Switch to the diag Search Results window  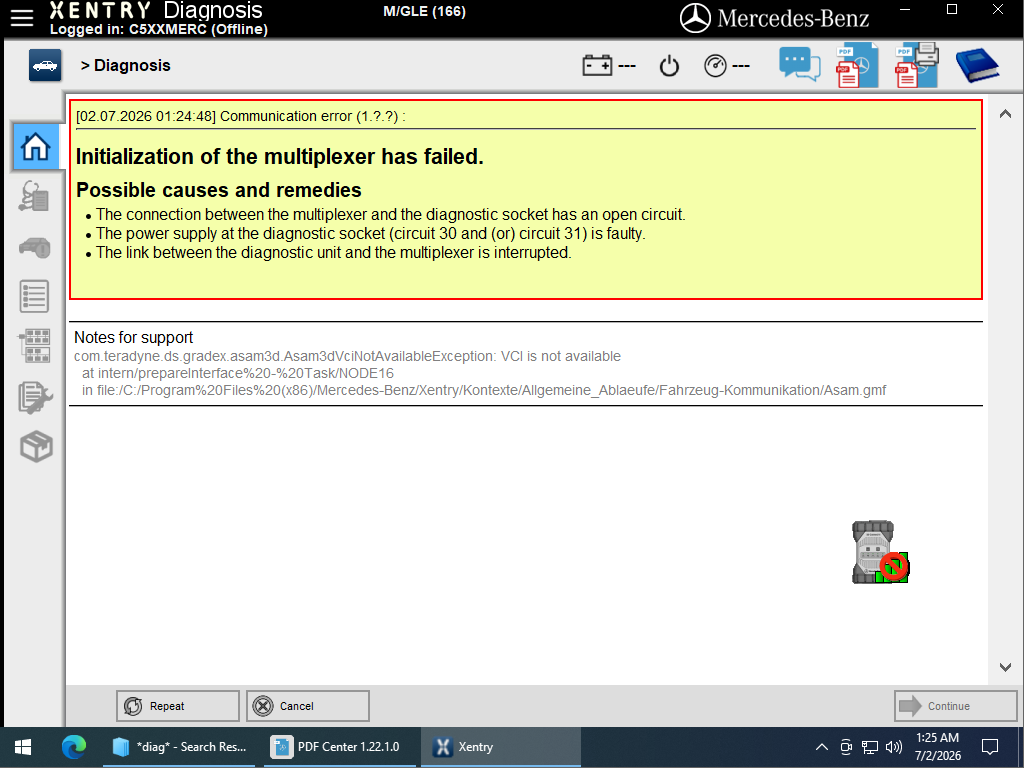click(x=179, y=746)
